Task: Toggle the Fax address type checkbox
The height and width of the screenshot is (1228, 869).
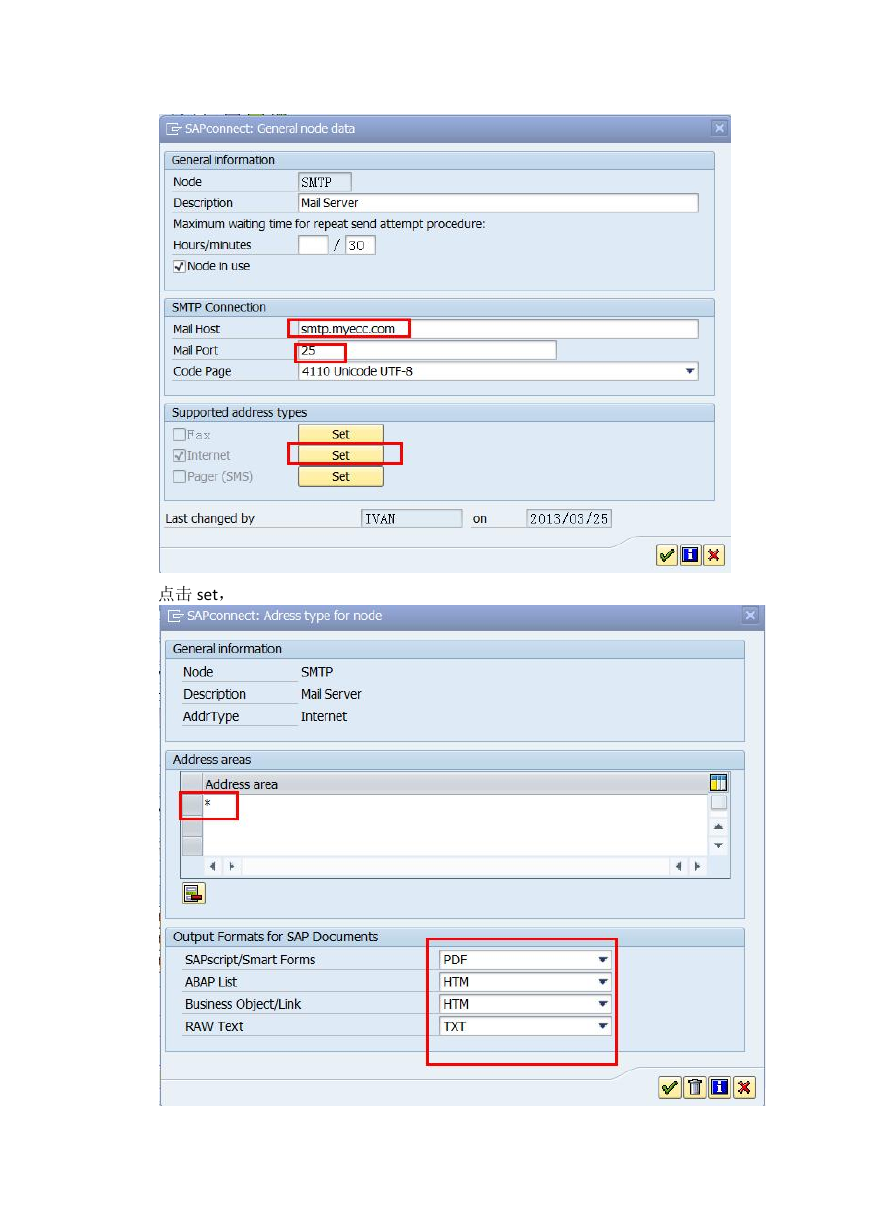Action: [179, 434]
